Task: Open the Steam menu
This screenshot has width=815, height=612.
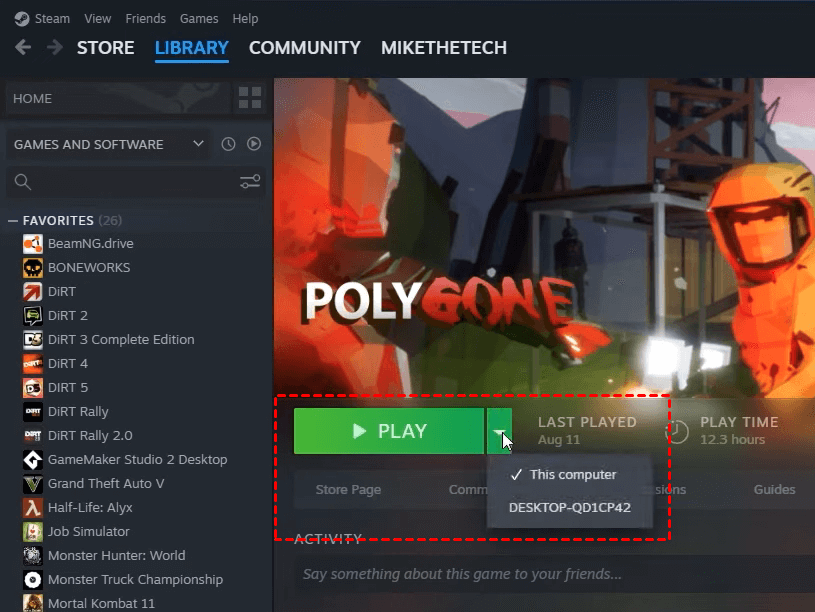Action: (52, 19)
